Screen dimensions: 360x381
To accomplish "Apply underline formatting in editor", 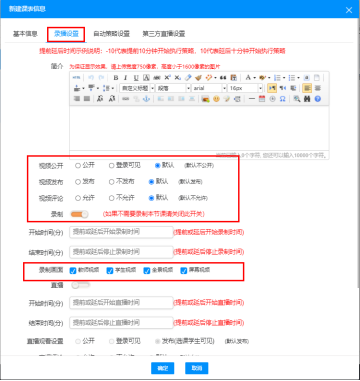I will 136,78.
